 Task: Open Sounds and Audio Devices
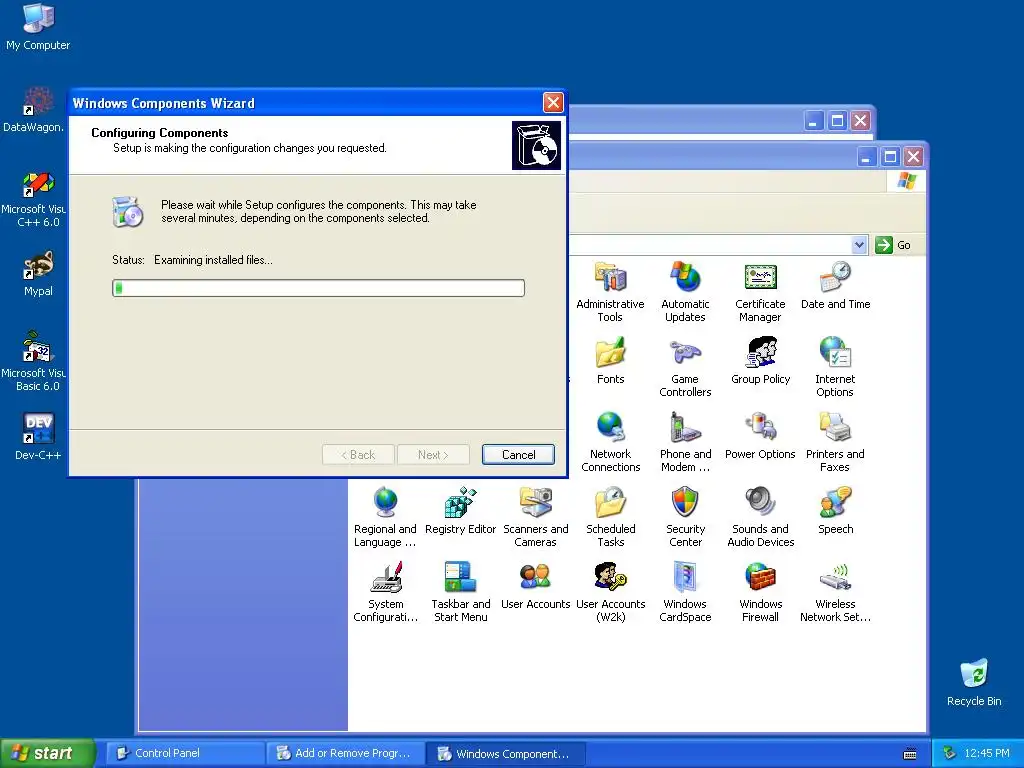point(760,517)
